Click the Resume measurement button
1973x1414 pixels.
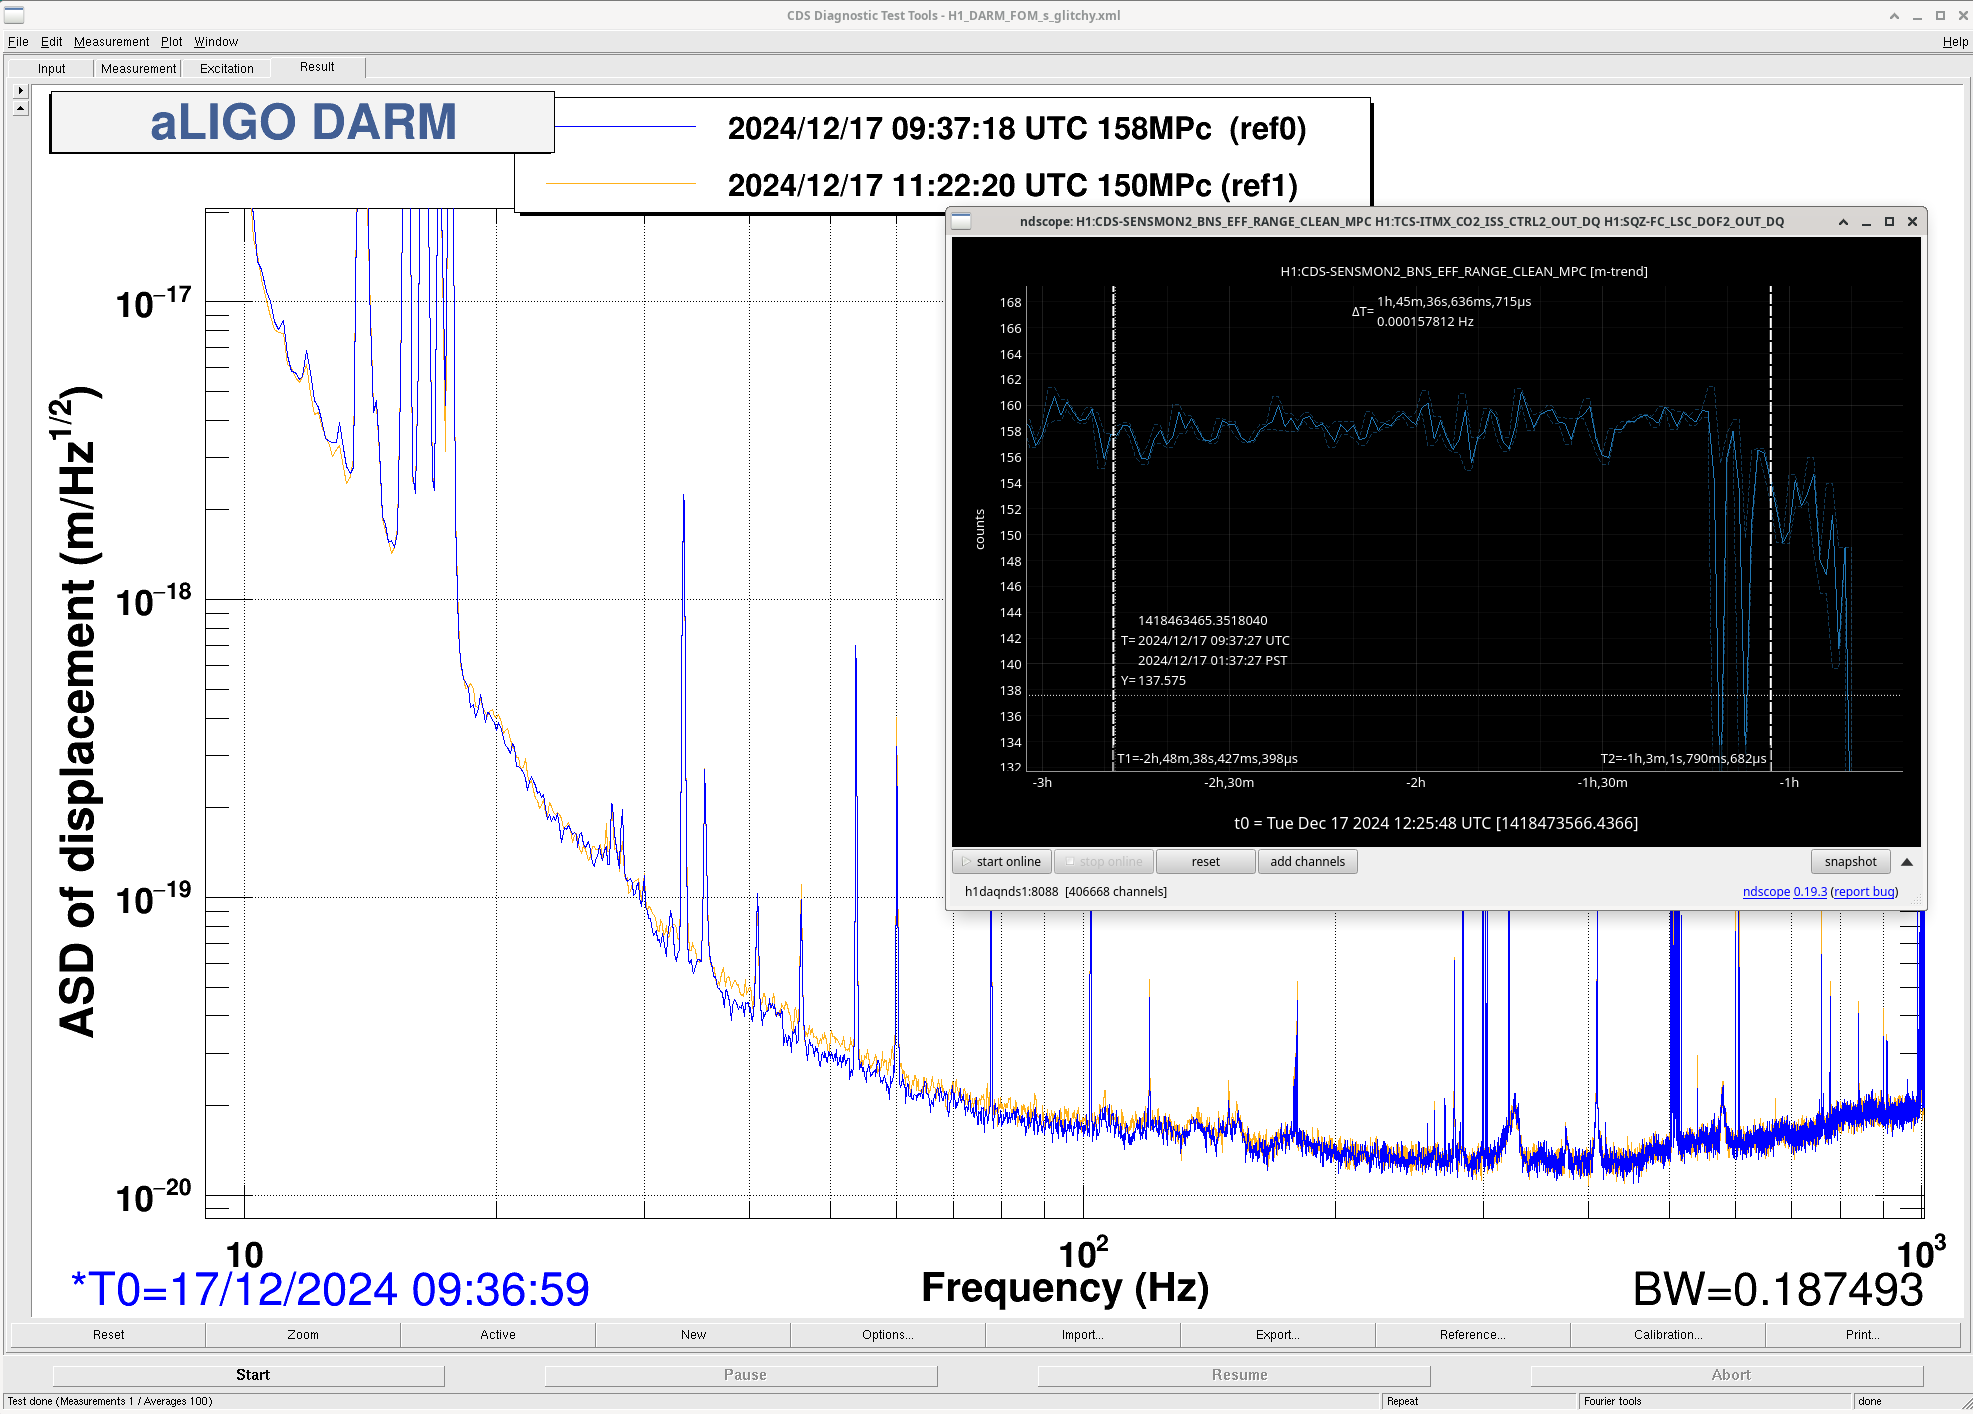pos(1236,1375)
